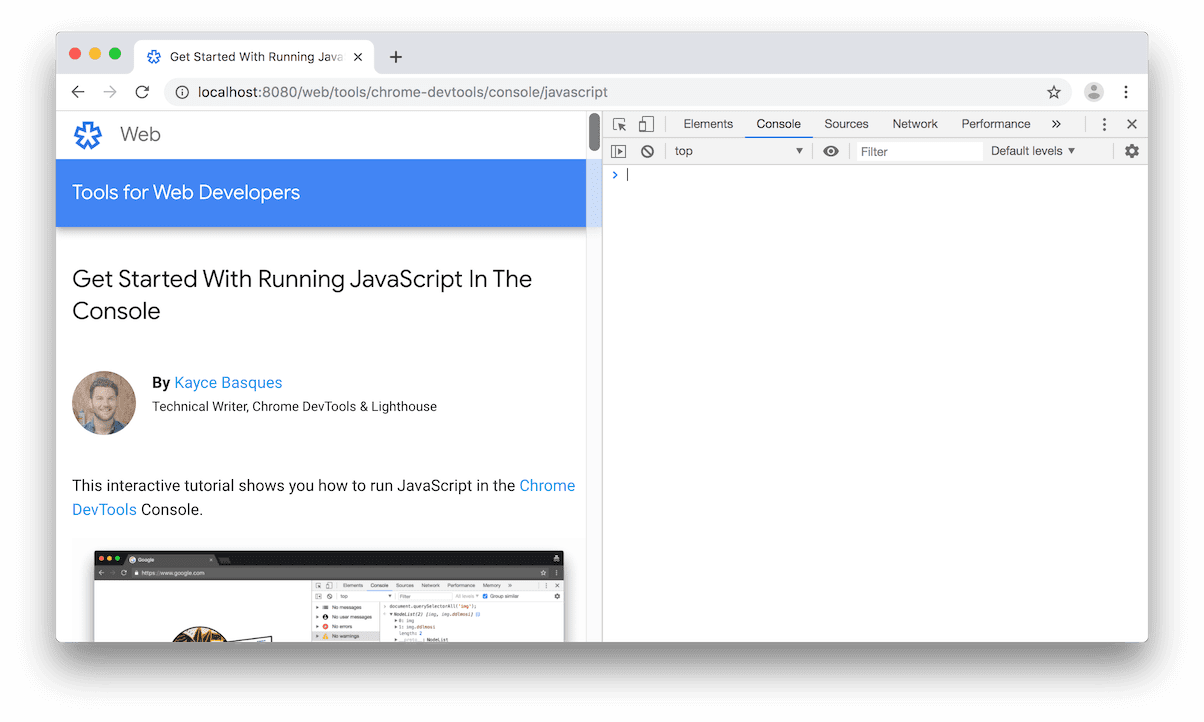Open the Kayce Basques author link

[x=228, y=382]
